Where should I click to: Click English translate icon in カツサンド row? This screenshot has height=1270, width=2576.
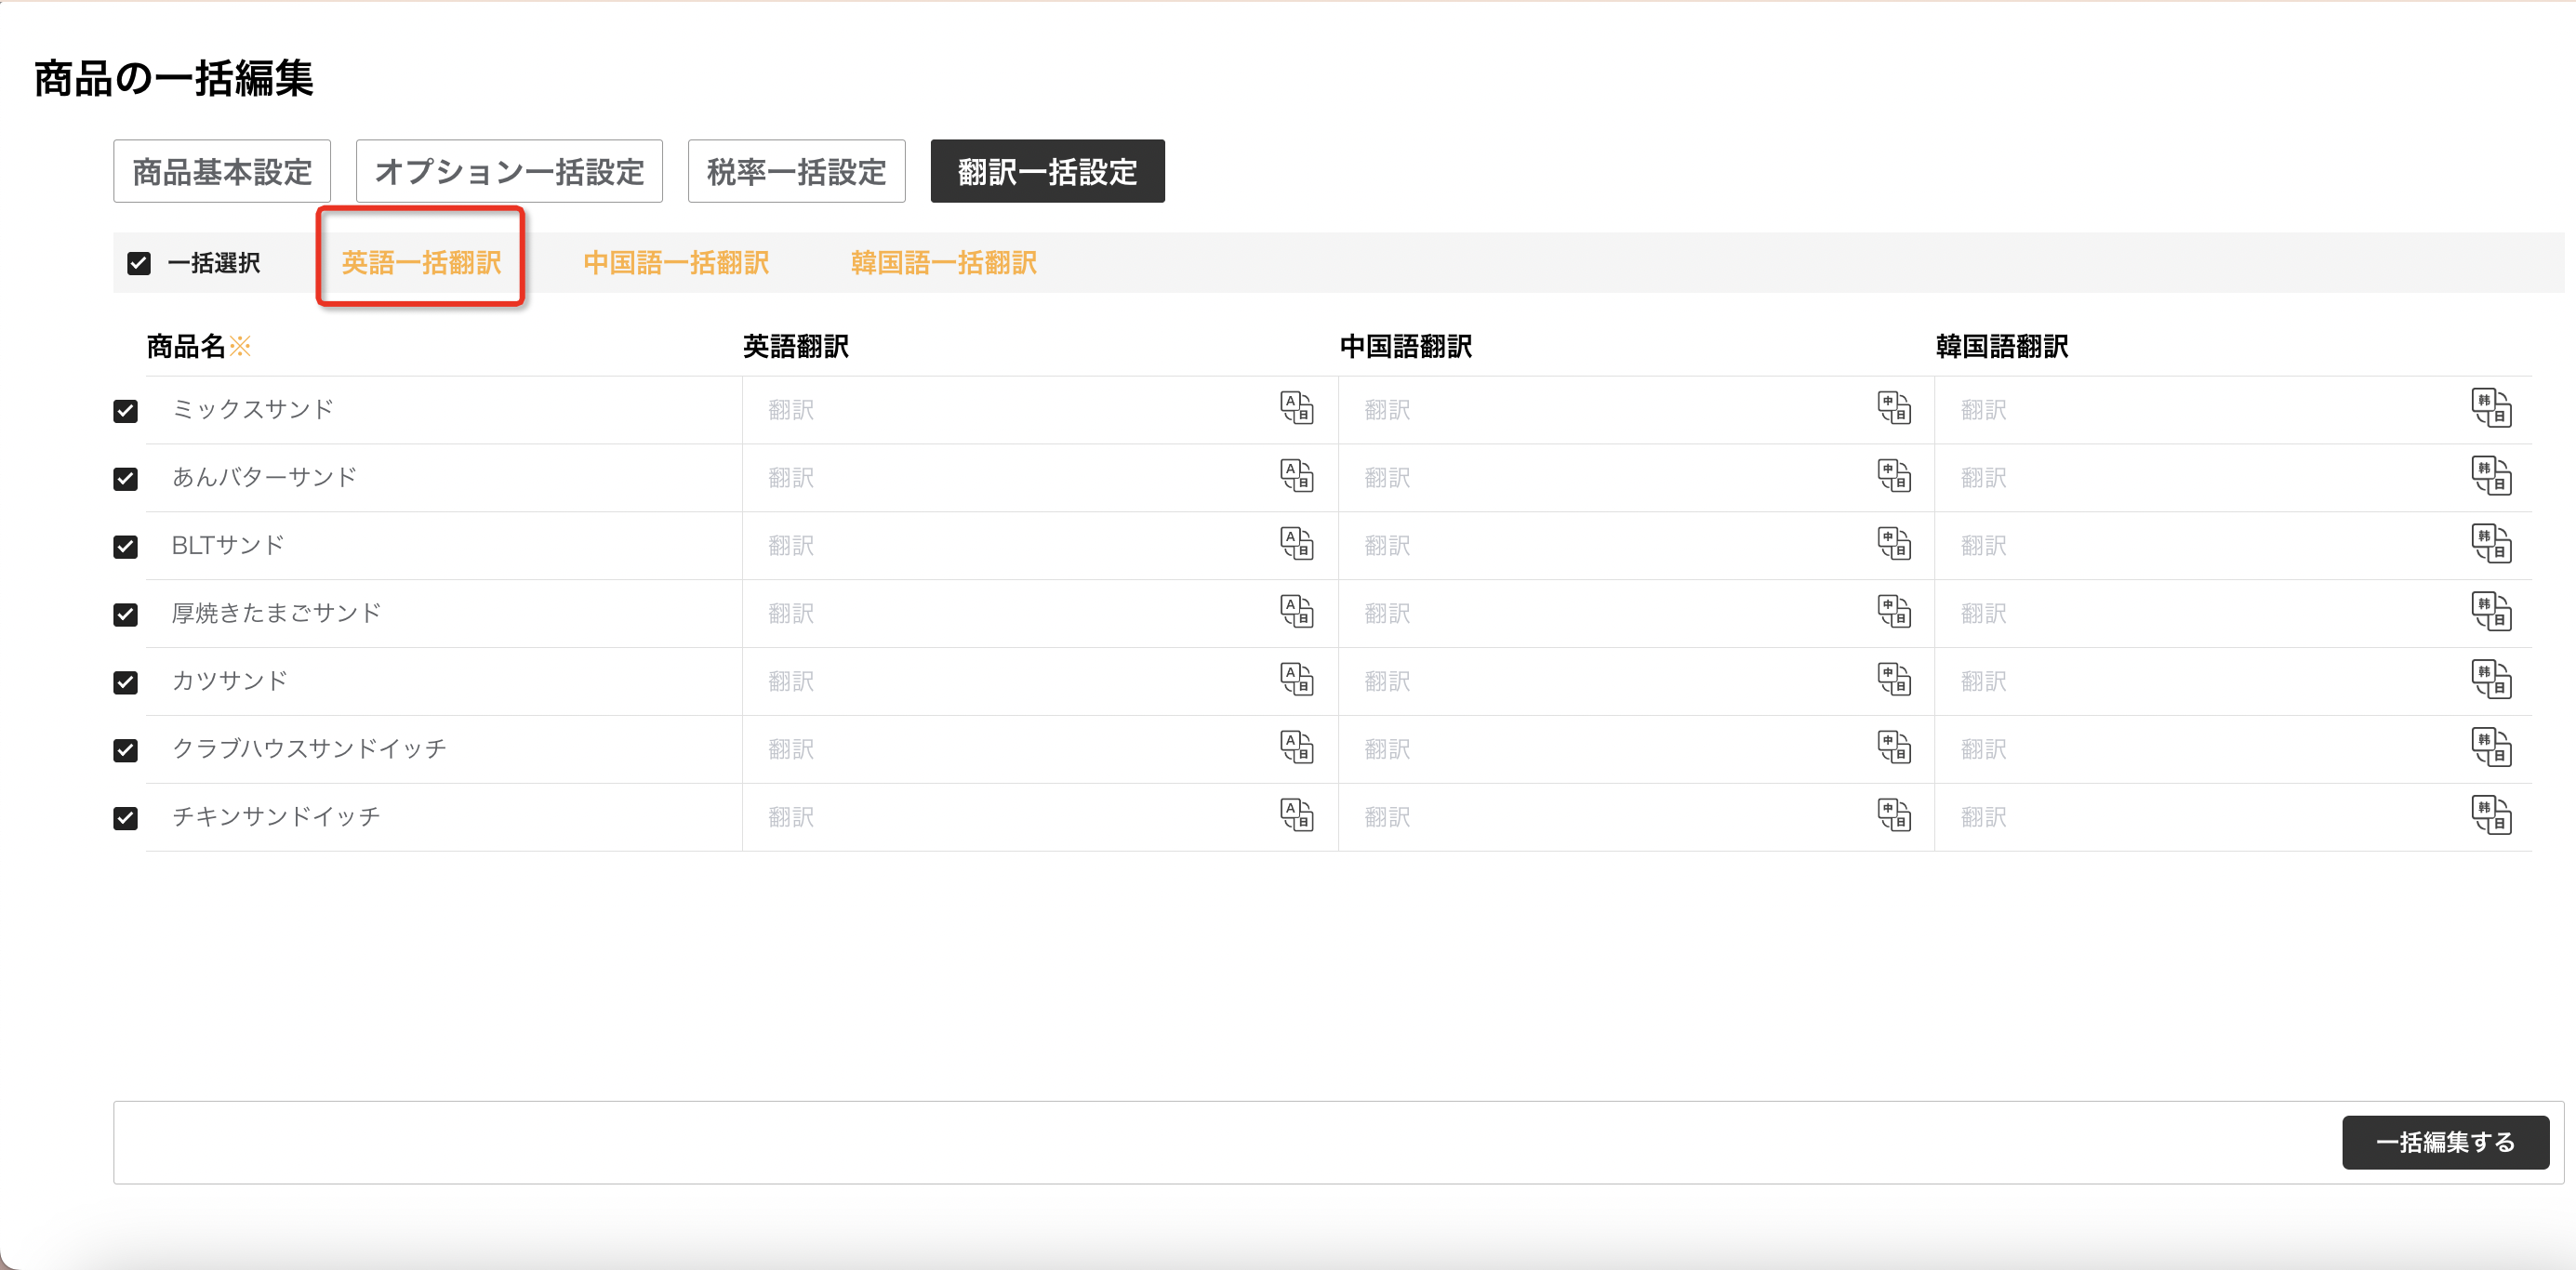pyautogui.click(x=1297, y=680)
